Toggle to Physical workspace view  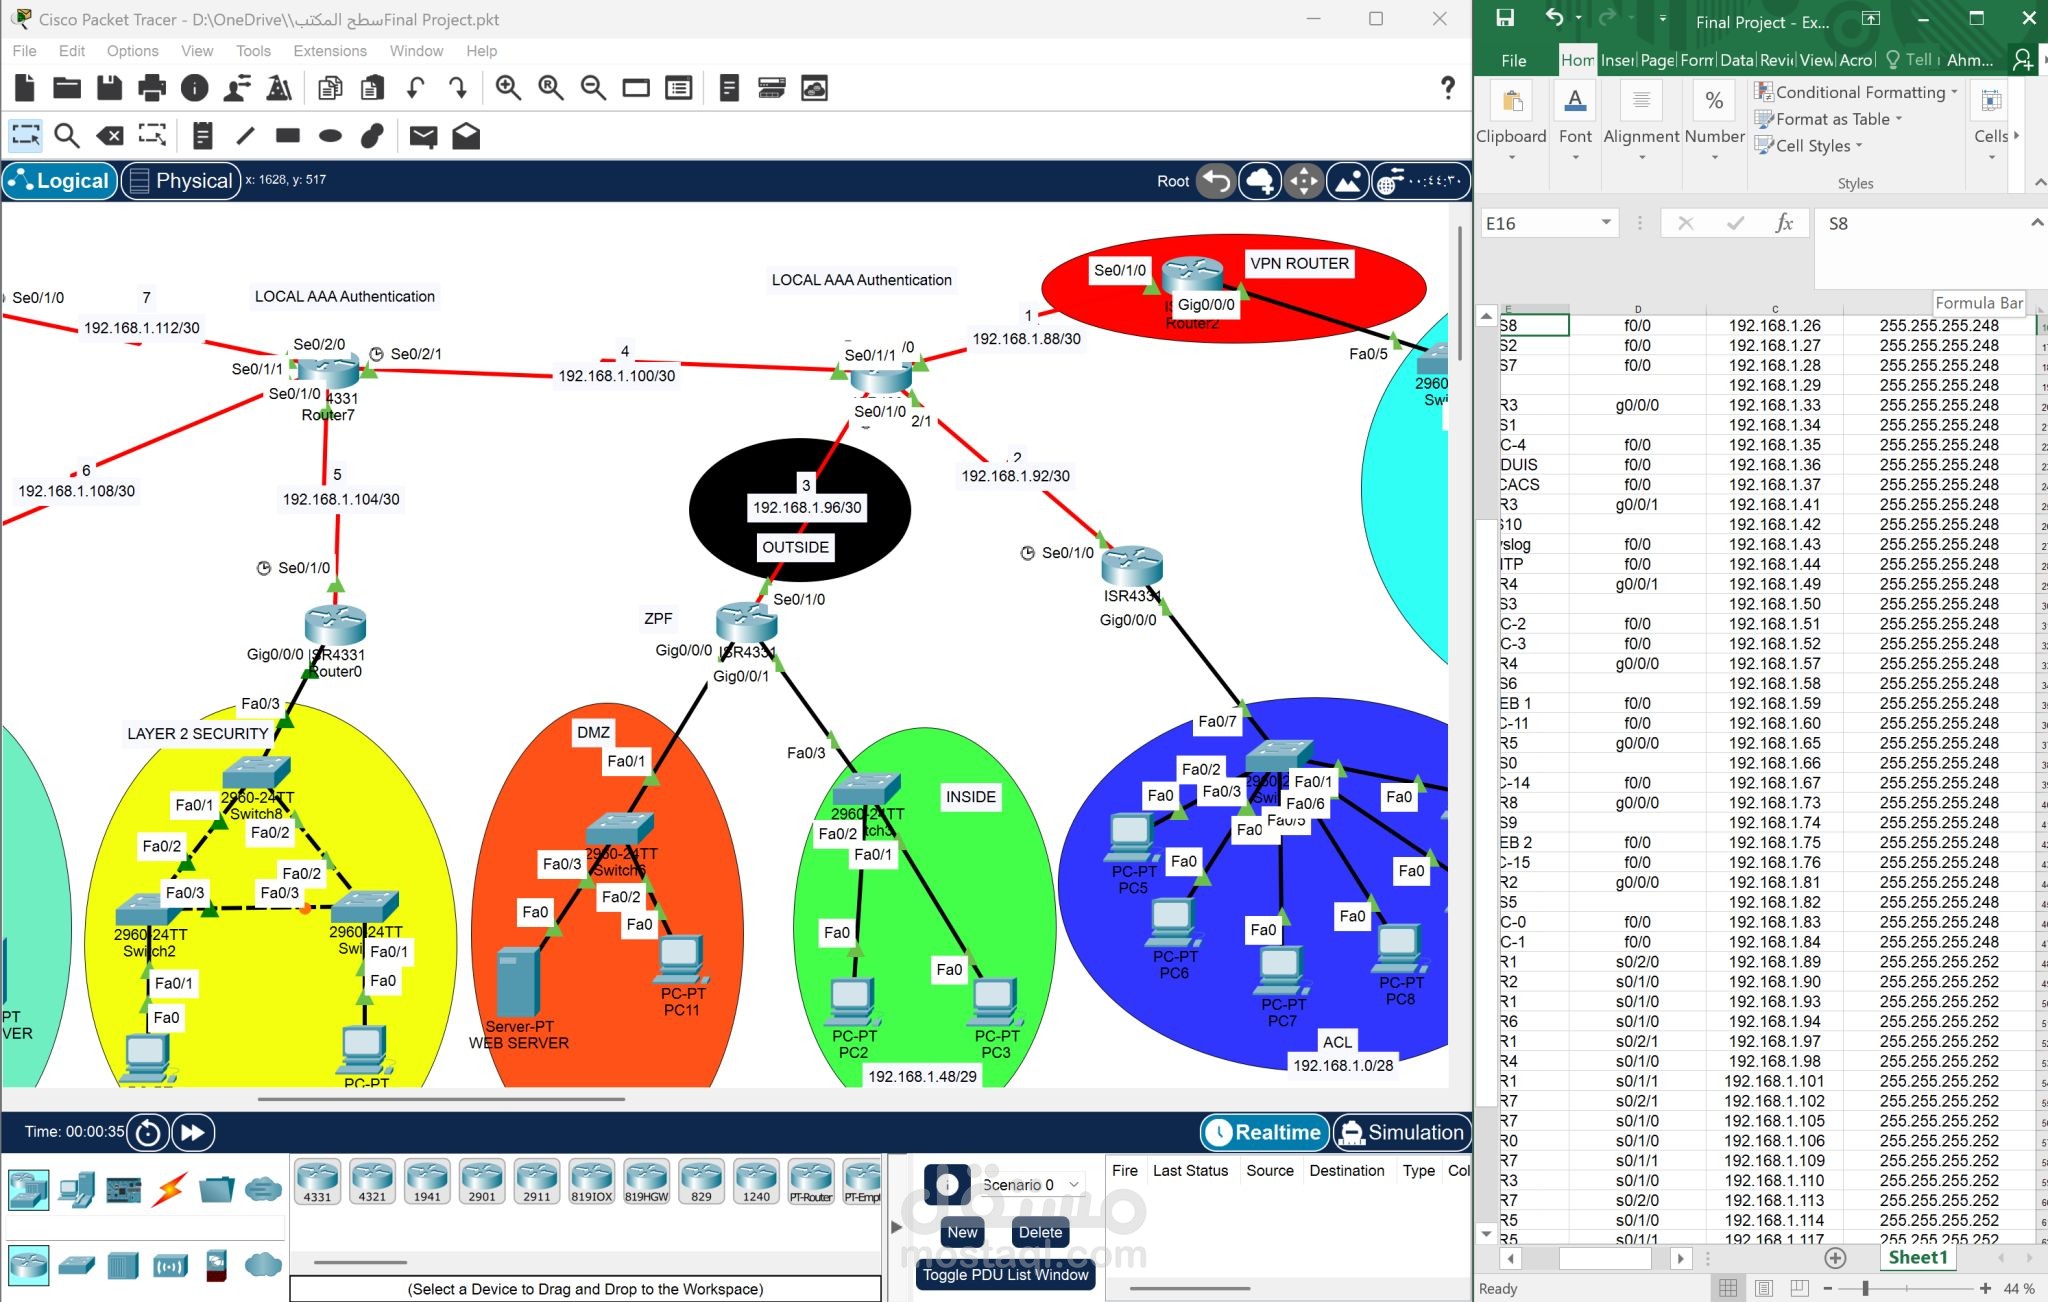(x=181, y=181)
